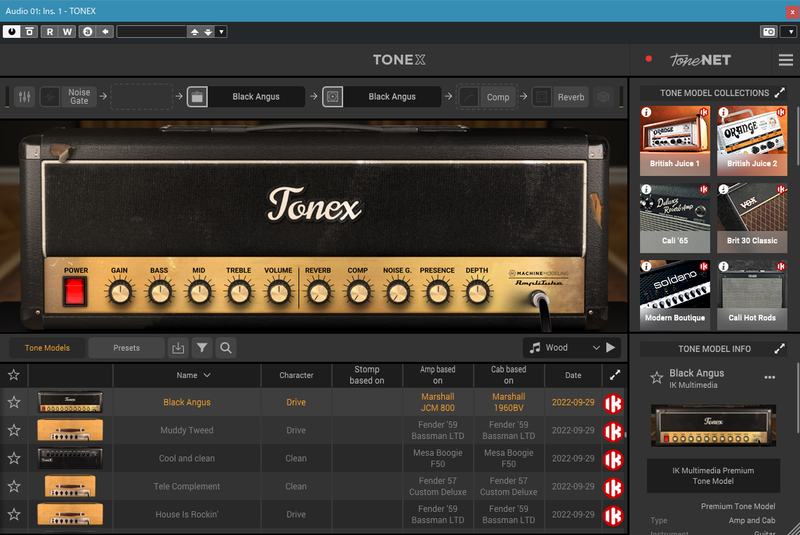Image resolution: width=800 pixels, height=535 pixels.
Task: Click the NOISE G. knob
Action: click(x=398, y=293)
